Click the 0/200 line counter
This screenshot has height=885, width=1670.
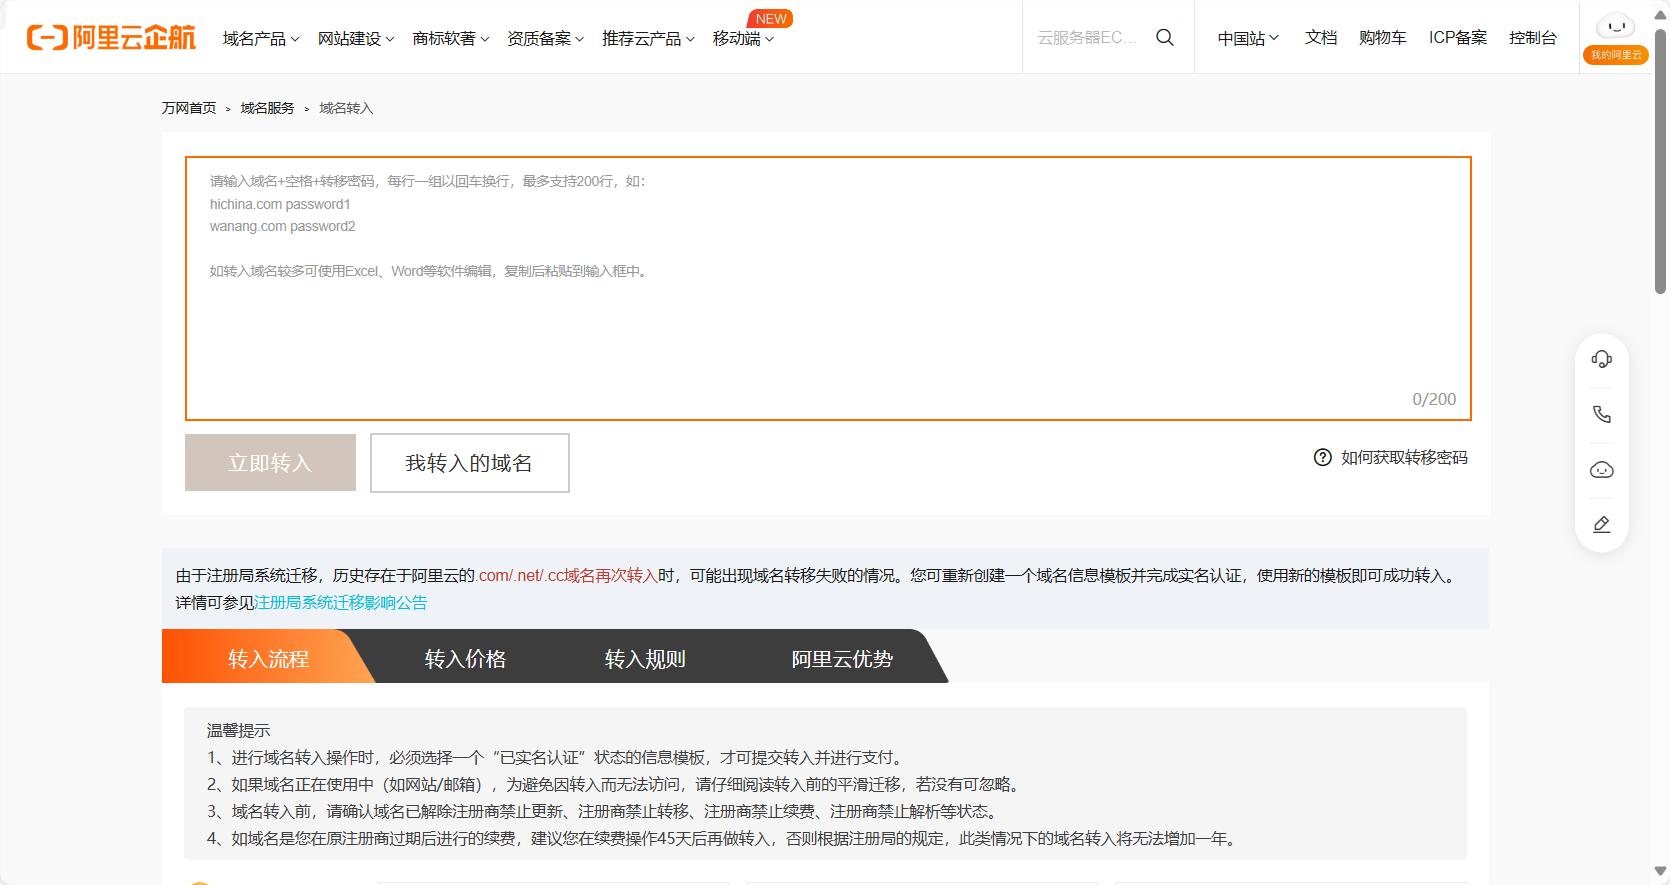[x=1434, y=399]
